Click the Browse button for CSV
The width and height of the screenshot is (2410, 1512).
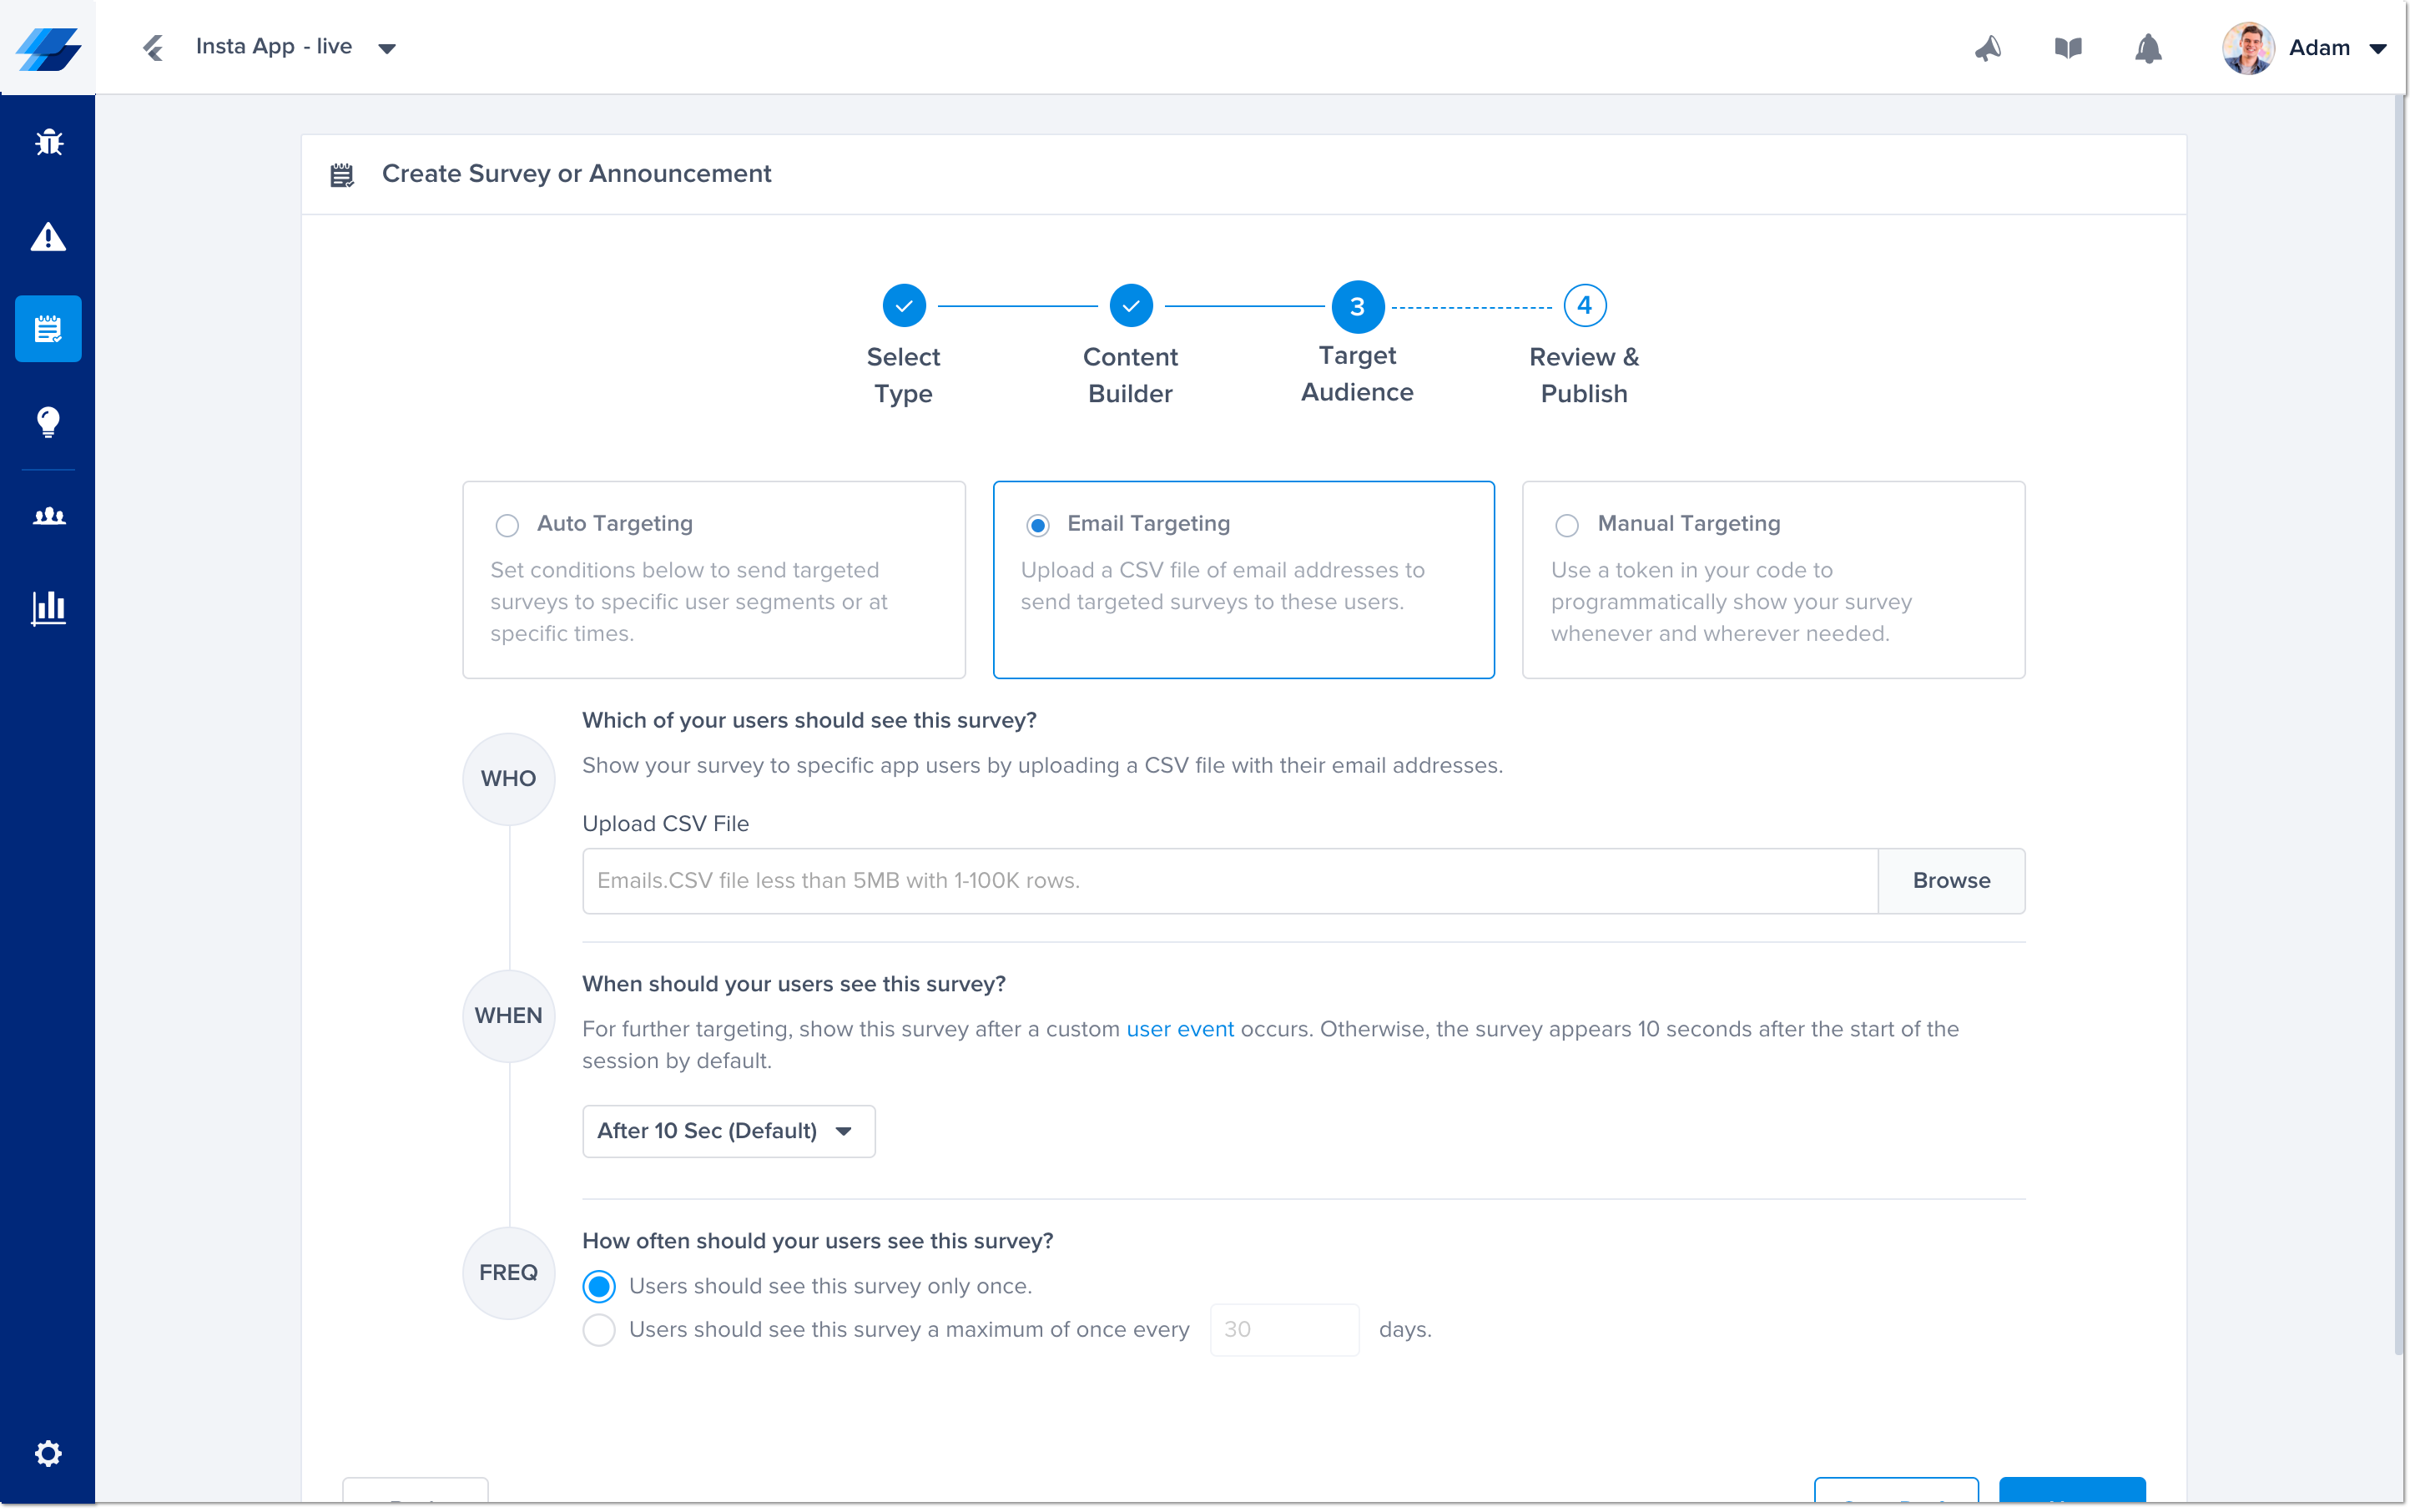coord(1950,880)
